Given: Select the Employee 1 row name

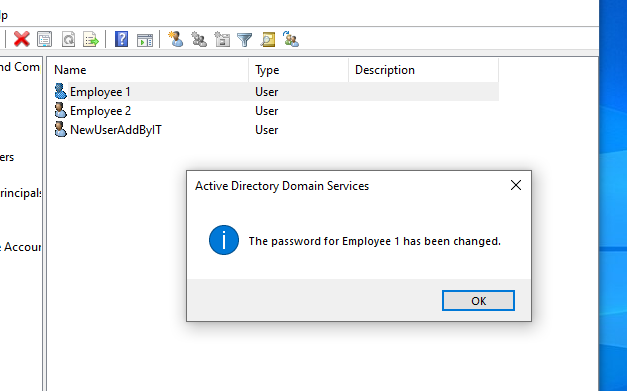Looking at the screenshot, I should pyautogui.click(x=100, y=92).
